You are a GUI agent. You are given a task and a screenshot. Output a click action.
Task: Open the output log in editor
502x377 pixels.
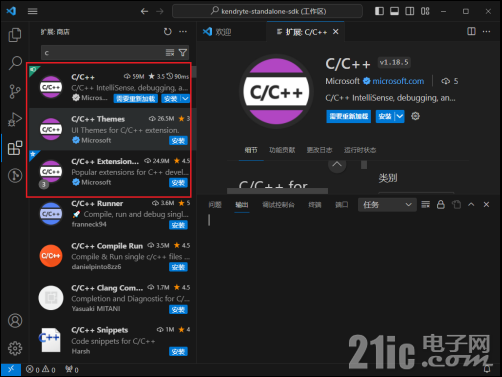click(x=456, y=204)
